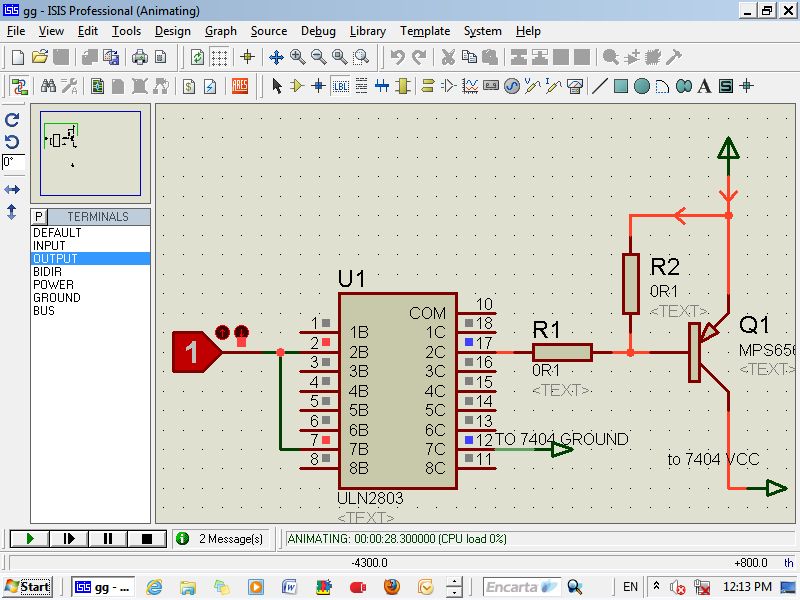Open the Windows Start menu
Screen dimensions: 800x600
coord(28,587)
